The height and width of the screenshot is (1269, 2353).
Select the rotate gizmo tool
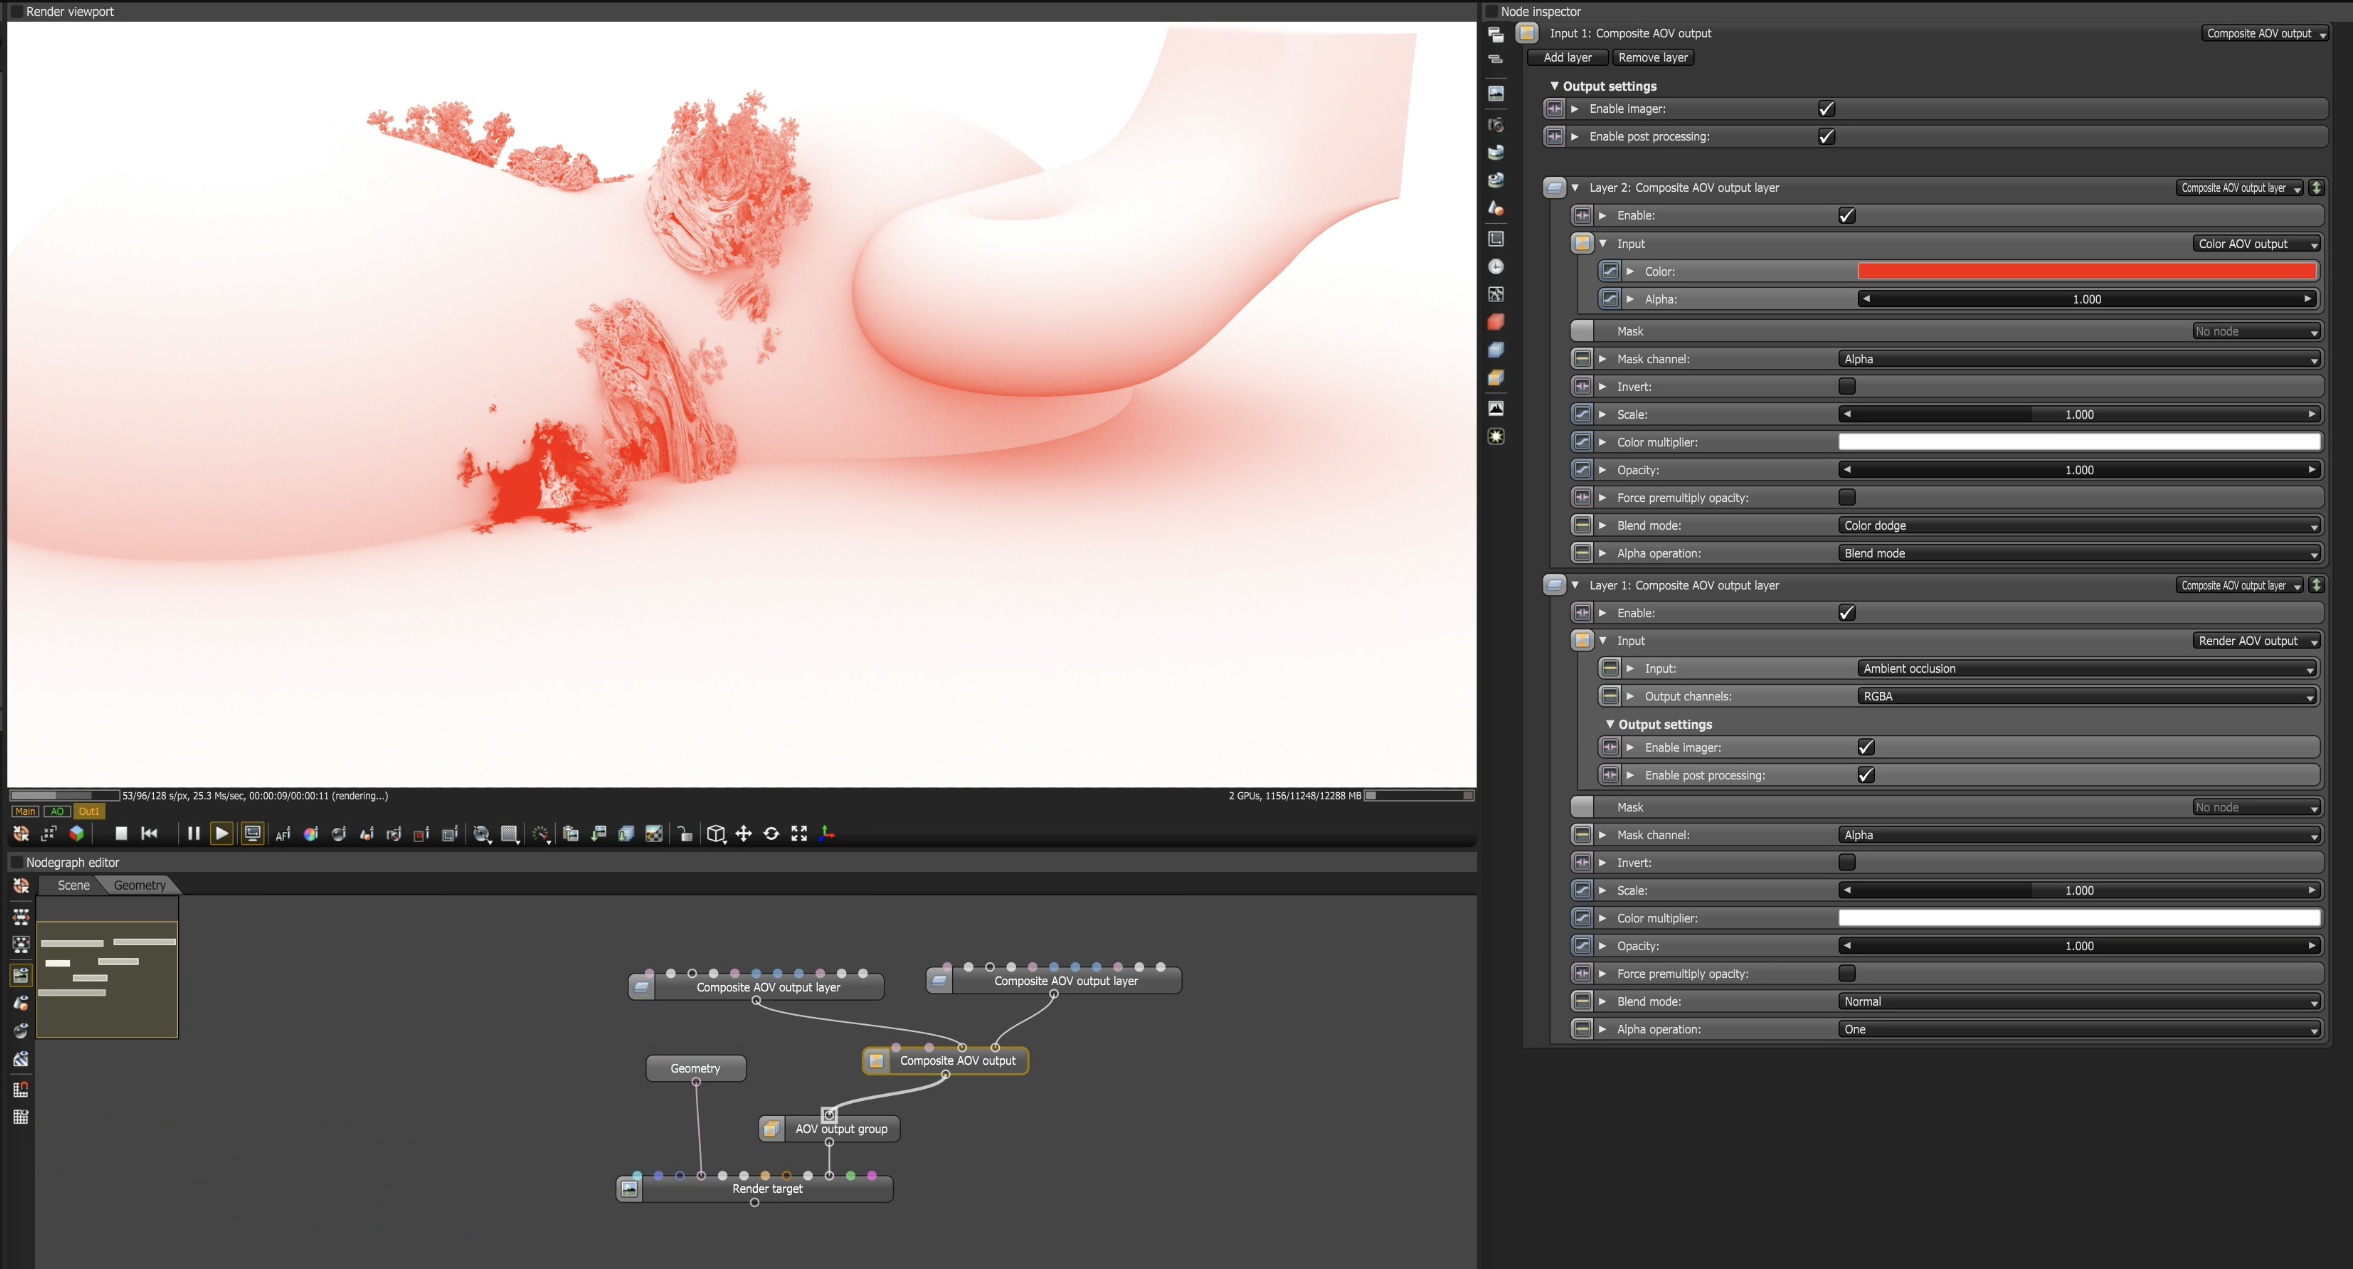[771, 833]
